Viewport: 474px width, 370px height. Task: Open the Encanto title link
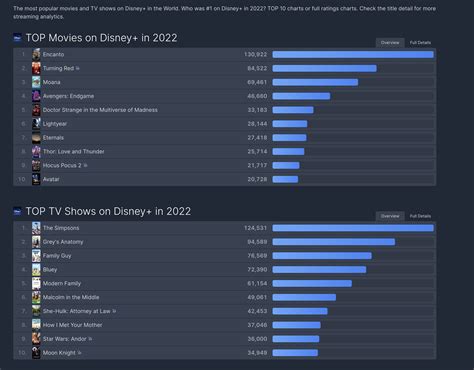click(53, 54)
